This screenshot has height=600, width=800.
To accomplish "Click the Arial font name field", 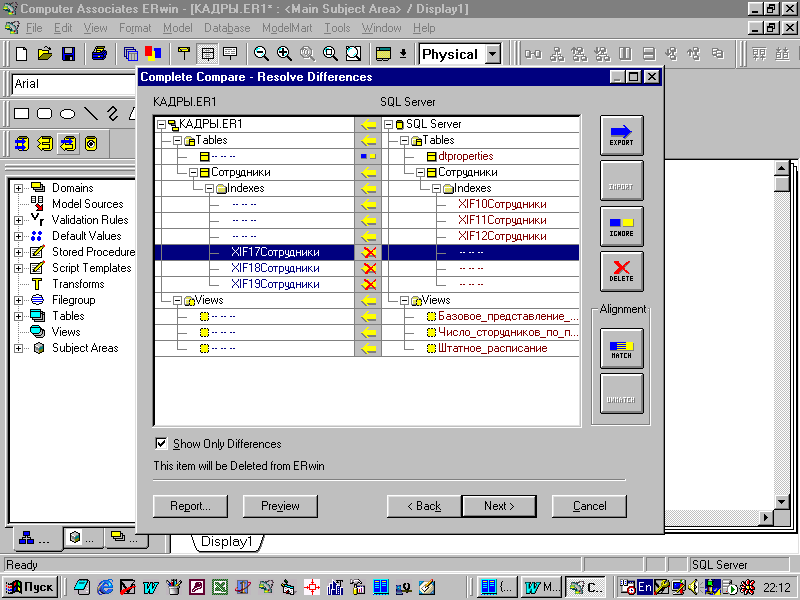I will [x=74, y=84].
